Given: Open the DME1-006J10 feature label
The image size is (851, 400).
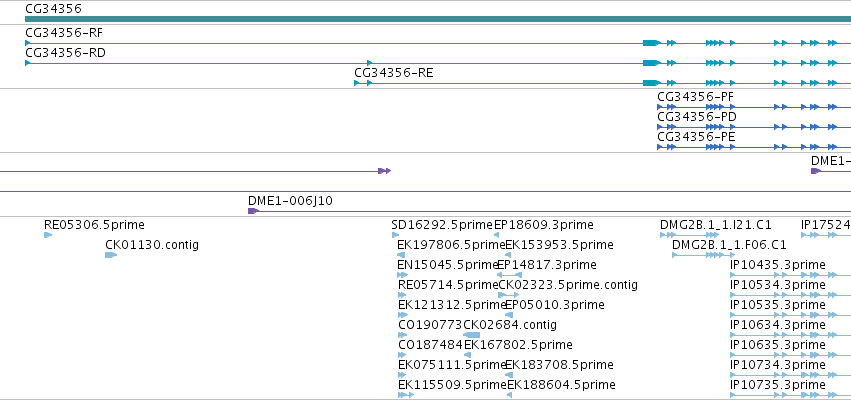Looking at the screenshot, I should (x=290, y=201).
